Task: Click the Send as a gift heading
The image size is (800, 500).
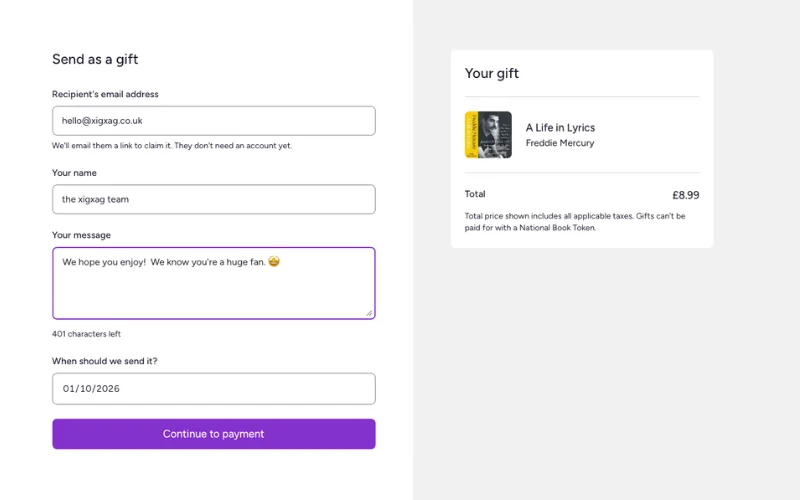Action: coord(95,59)
